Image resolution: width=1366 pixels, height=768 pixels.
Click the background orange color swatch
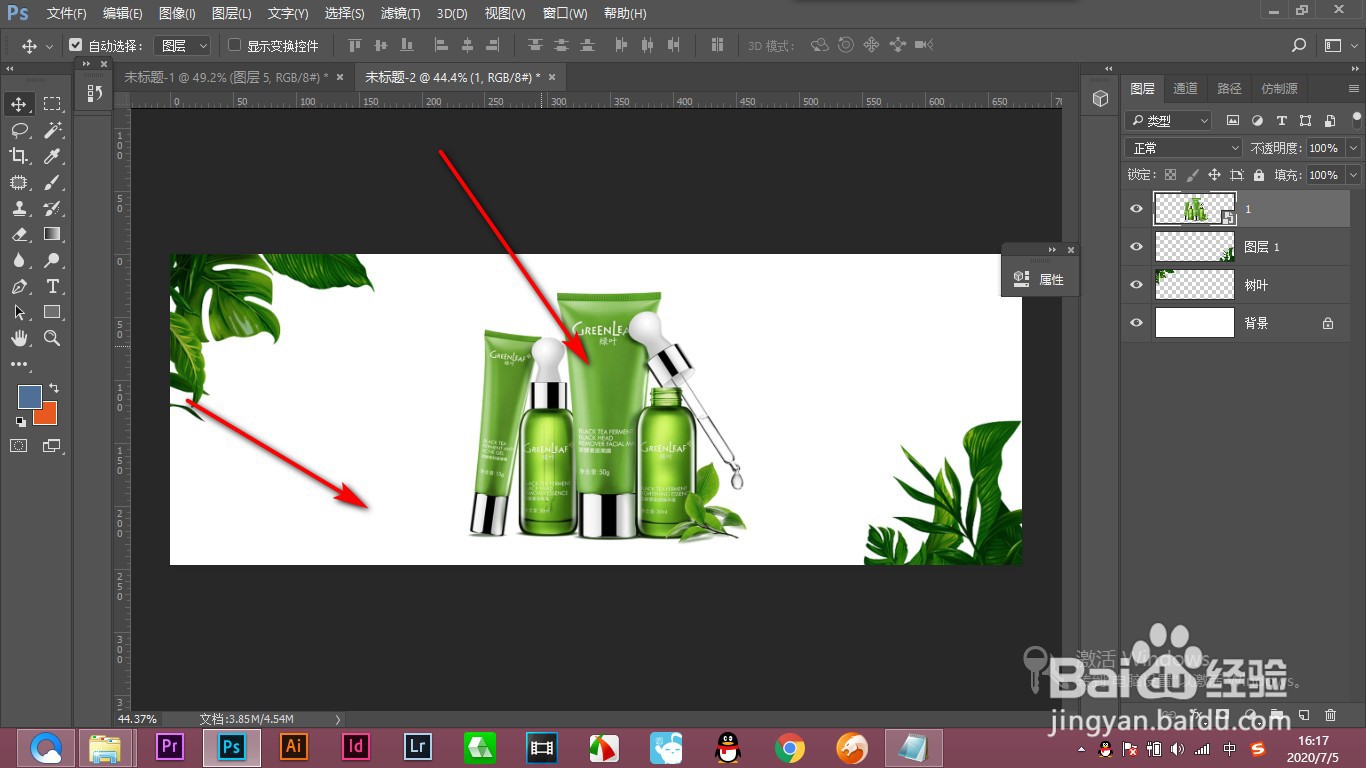pyautogui.click(x=47, y=415)
